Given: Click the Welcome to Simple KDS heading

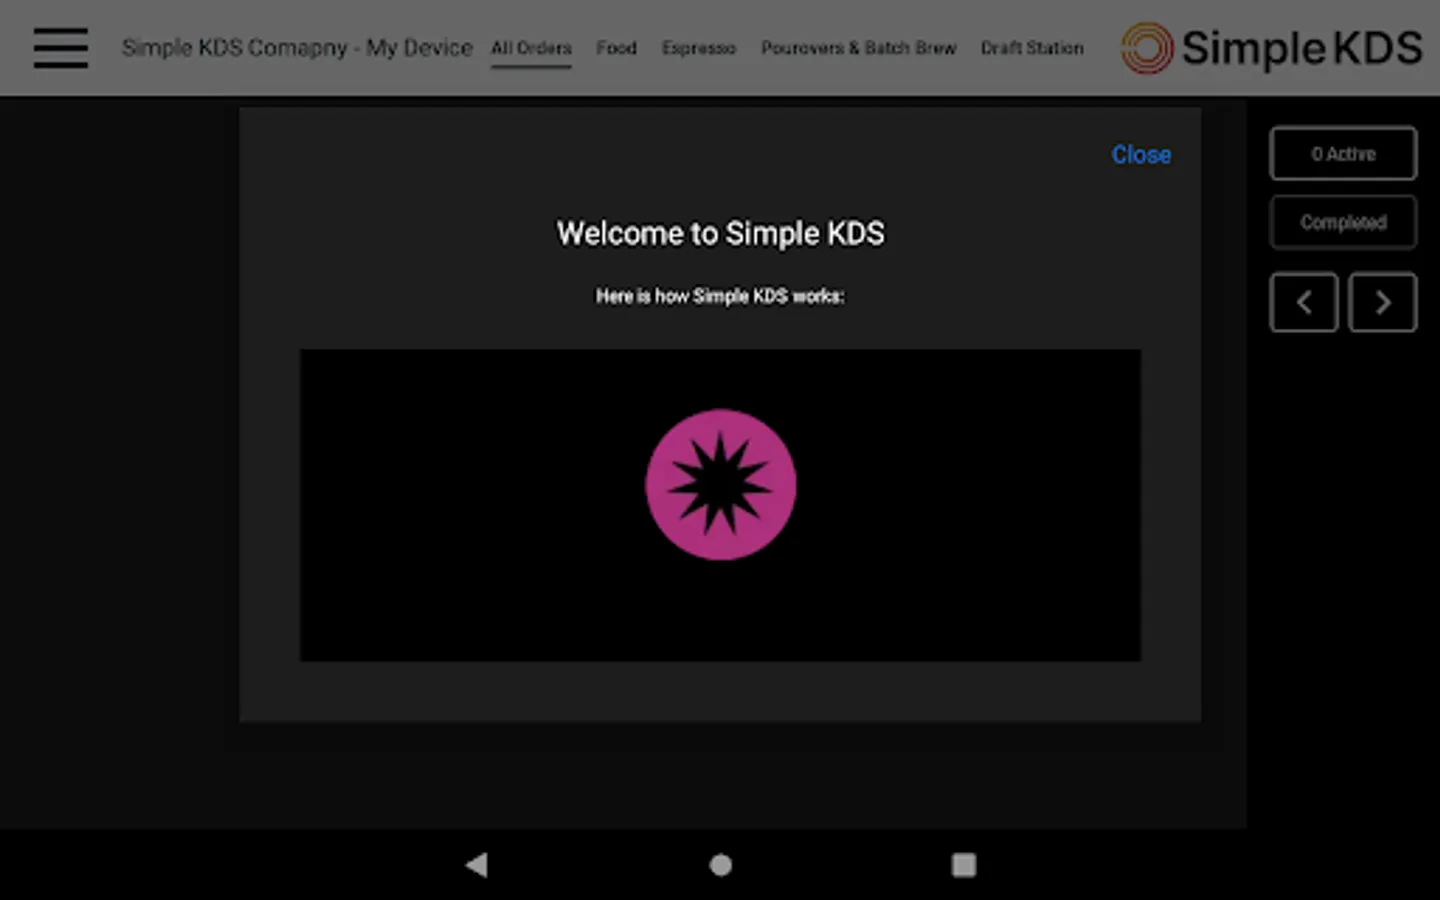Looking at the screenshot, I should [720, 233].
